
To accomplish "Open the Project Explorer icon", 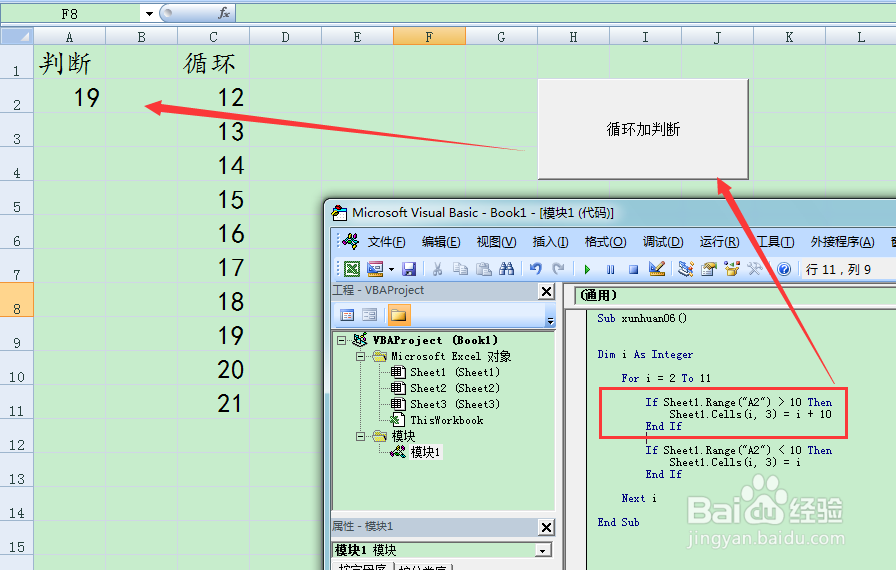I will (686, 268).
